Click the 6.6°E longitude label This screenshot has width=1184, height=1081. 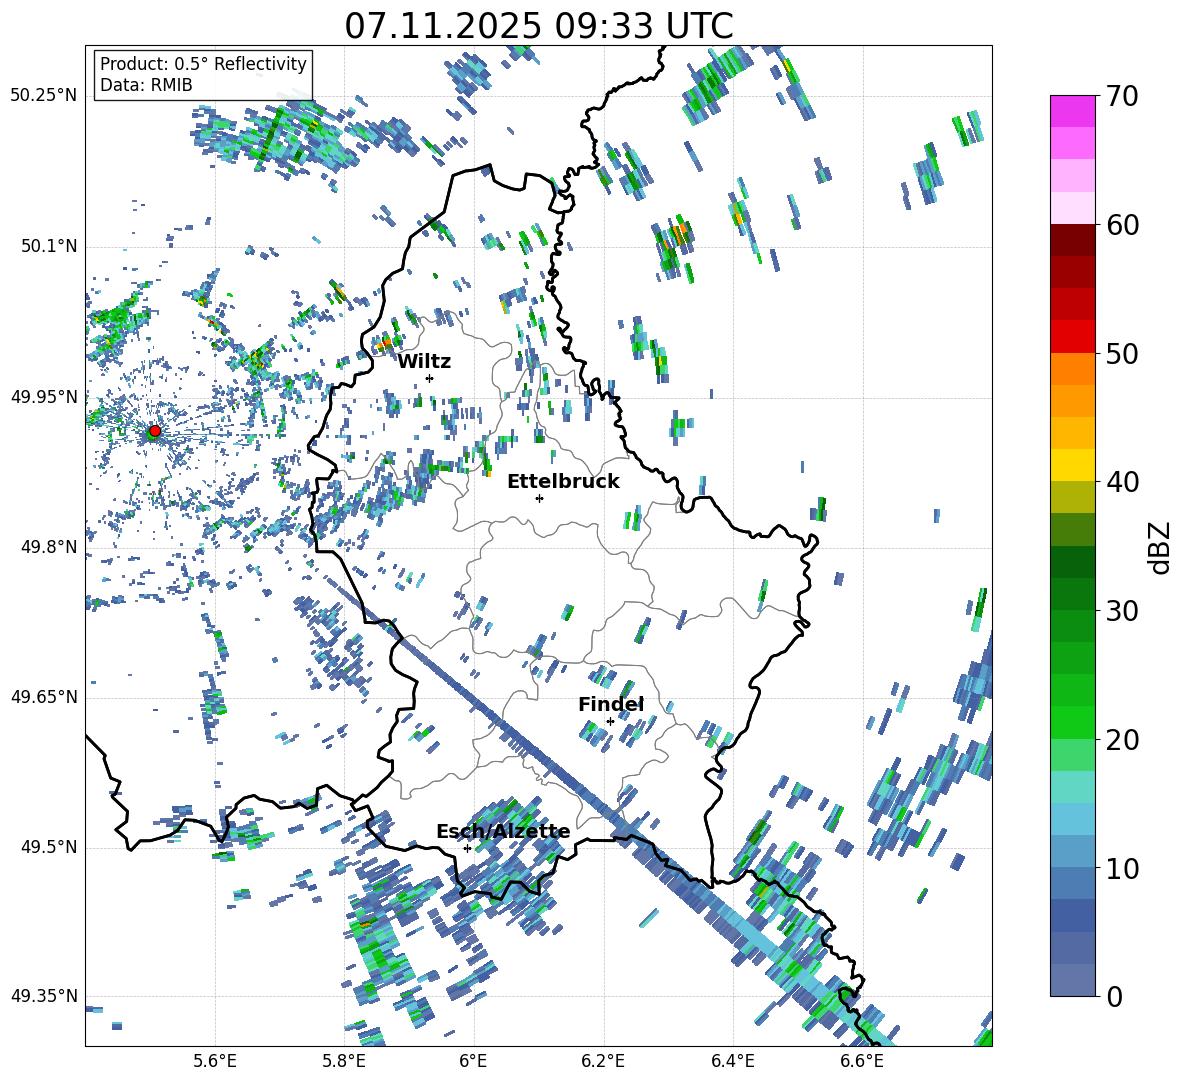pyautogui.click(x=862, y=1061)
